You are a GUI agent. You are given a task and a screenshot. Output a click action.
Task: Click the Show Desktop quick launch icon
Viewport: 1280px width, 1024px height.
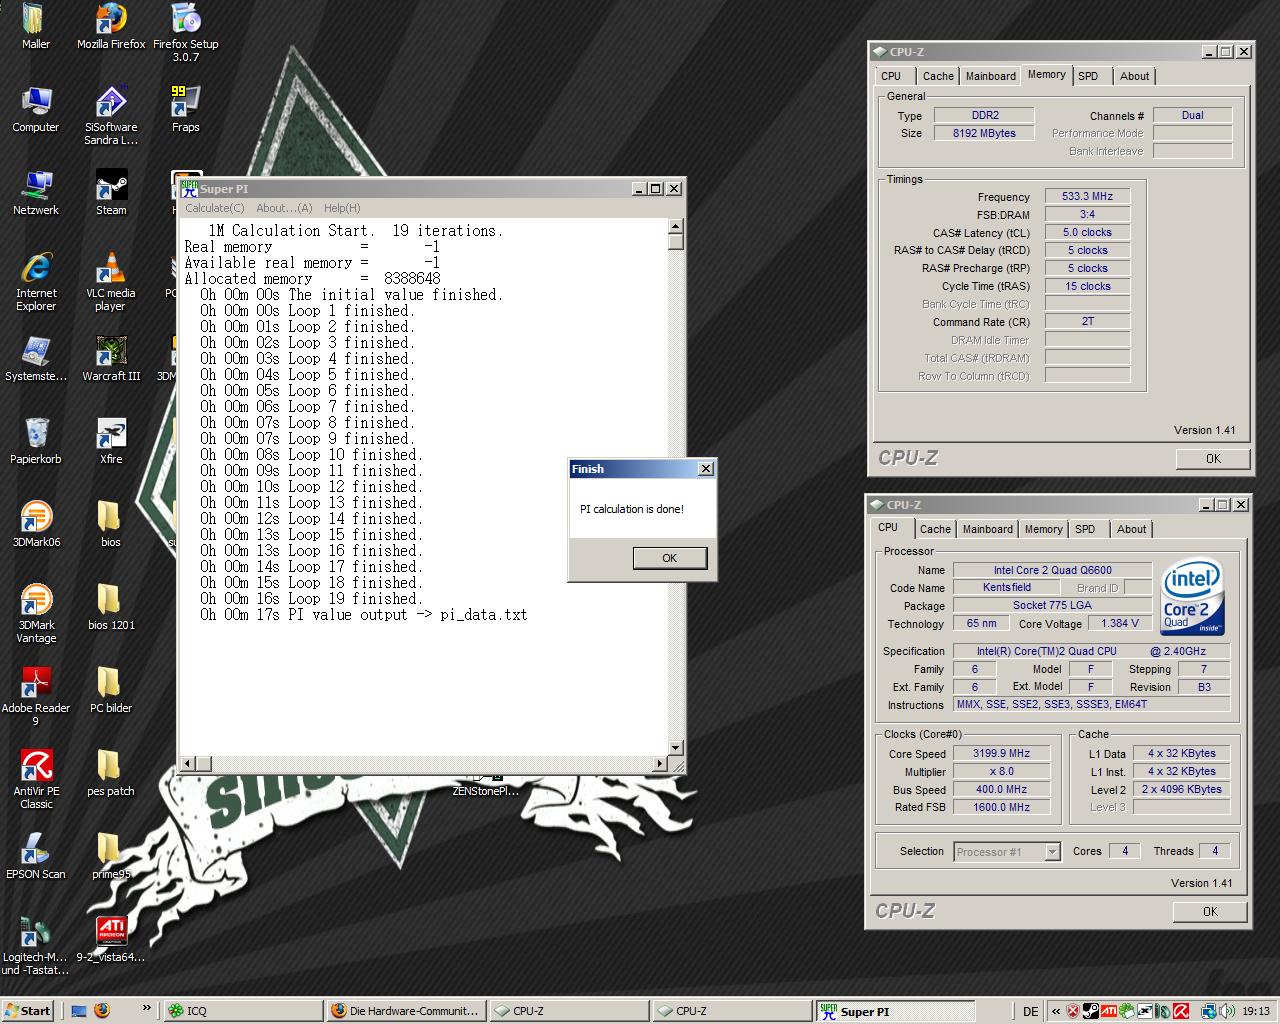tap(79, 1011)
